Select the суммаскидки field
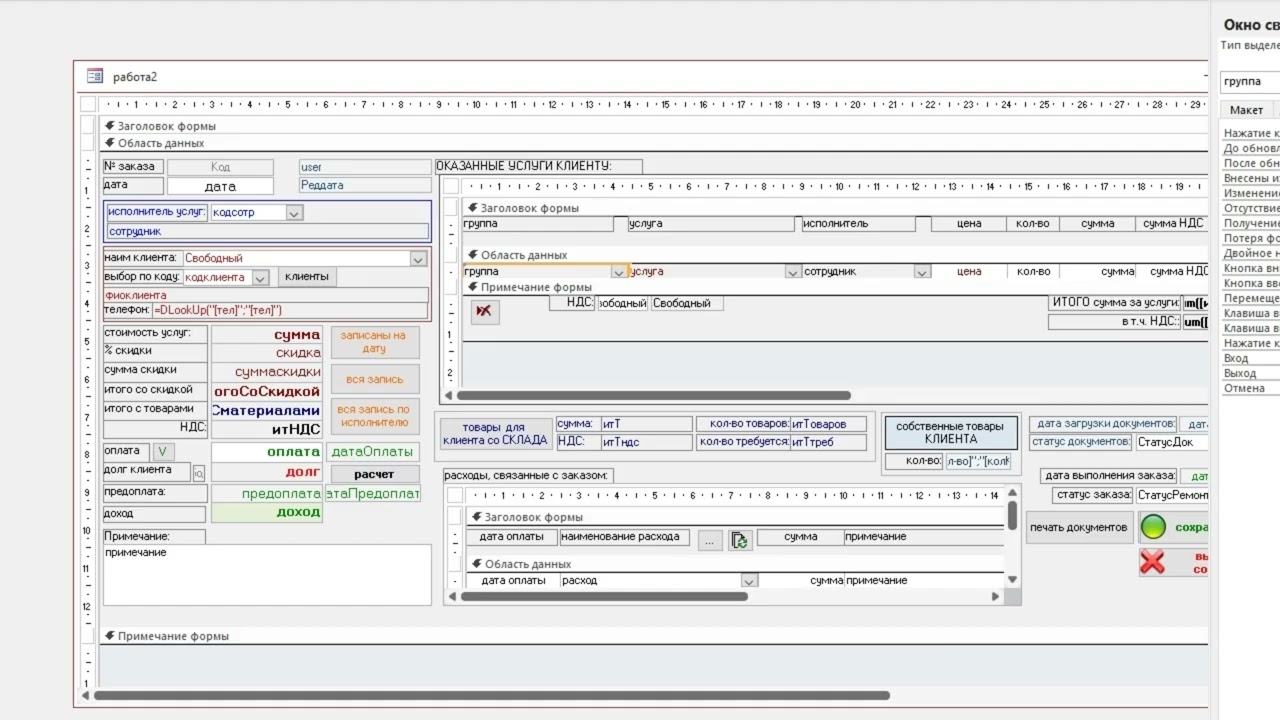This screenshot has width=1280, height=720. coord(266,372)
